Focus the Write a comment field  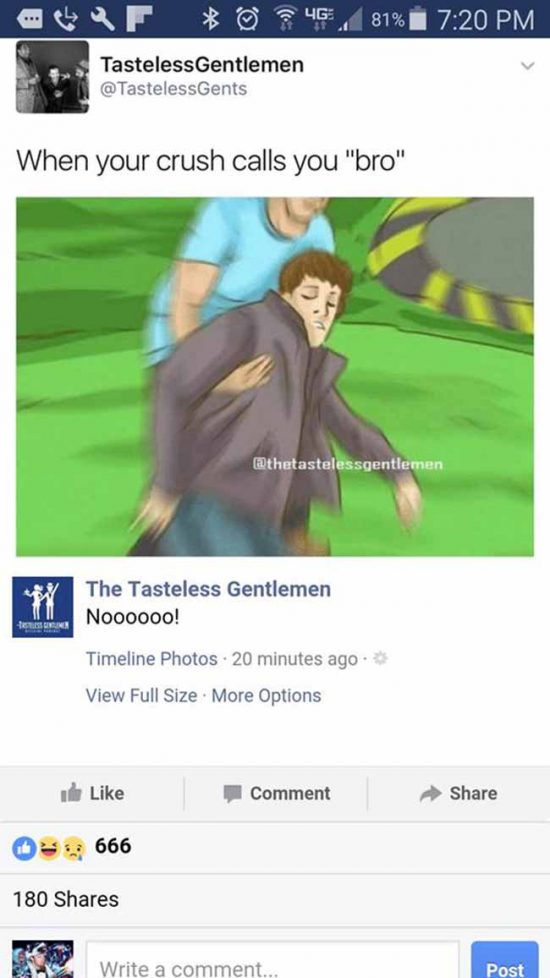pyautogui.click(x=273, y=960)
